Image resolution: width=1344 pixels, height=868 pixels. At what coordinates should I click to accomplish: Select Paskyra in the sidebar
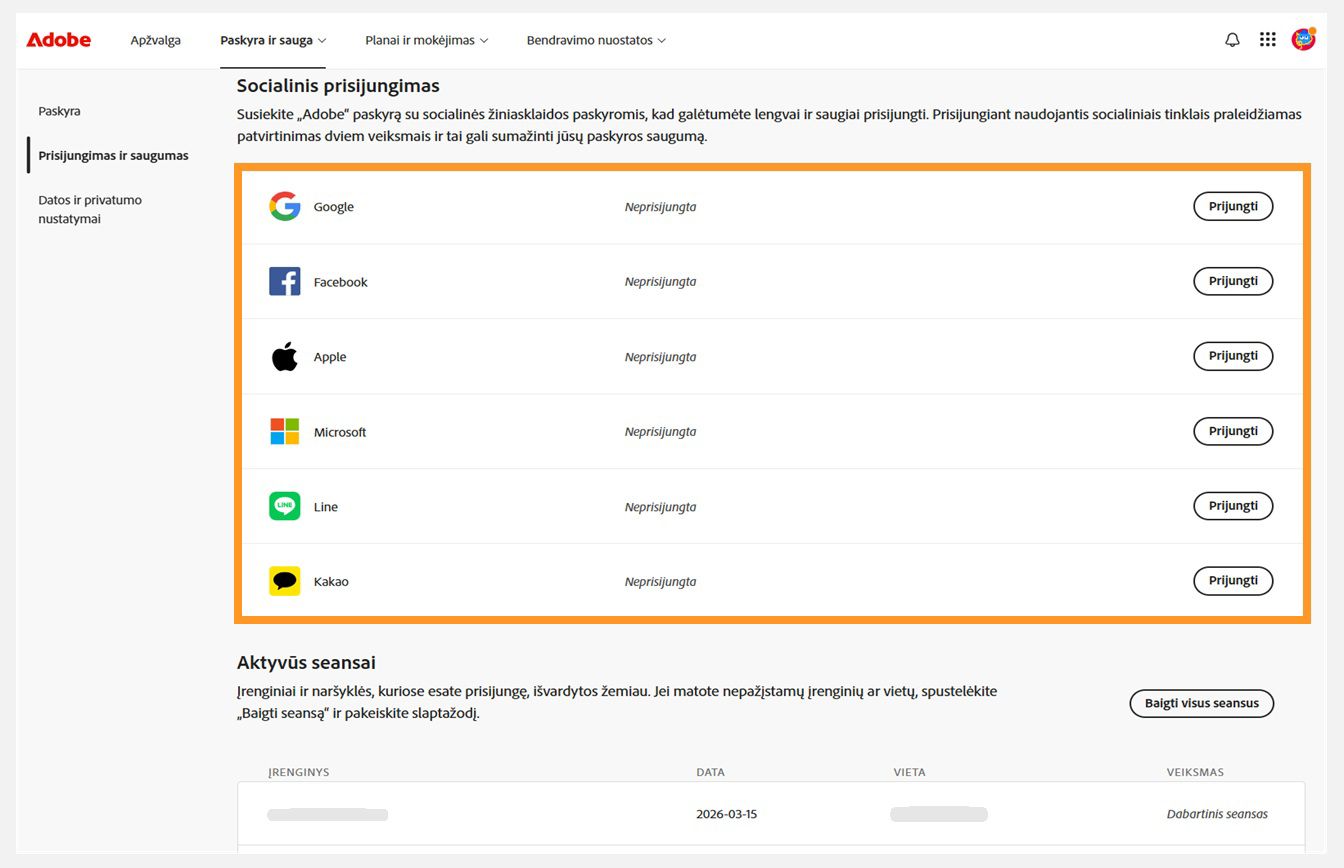click(x=59, y=111)
